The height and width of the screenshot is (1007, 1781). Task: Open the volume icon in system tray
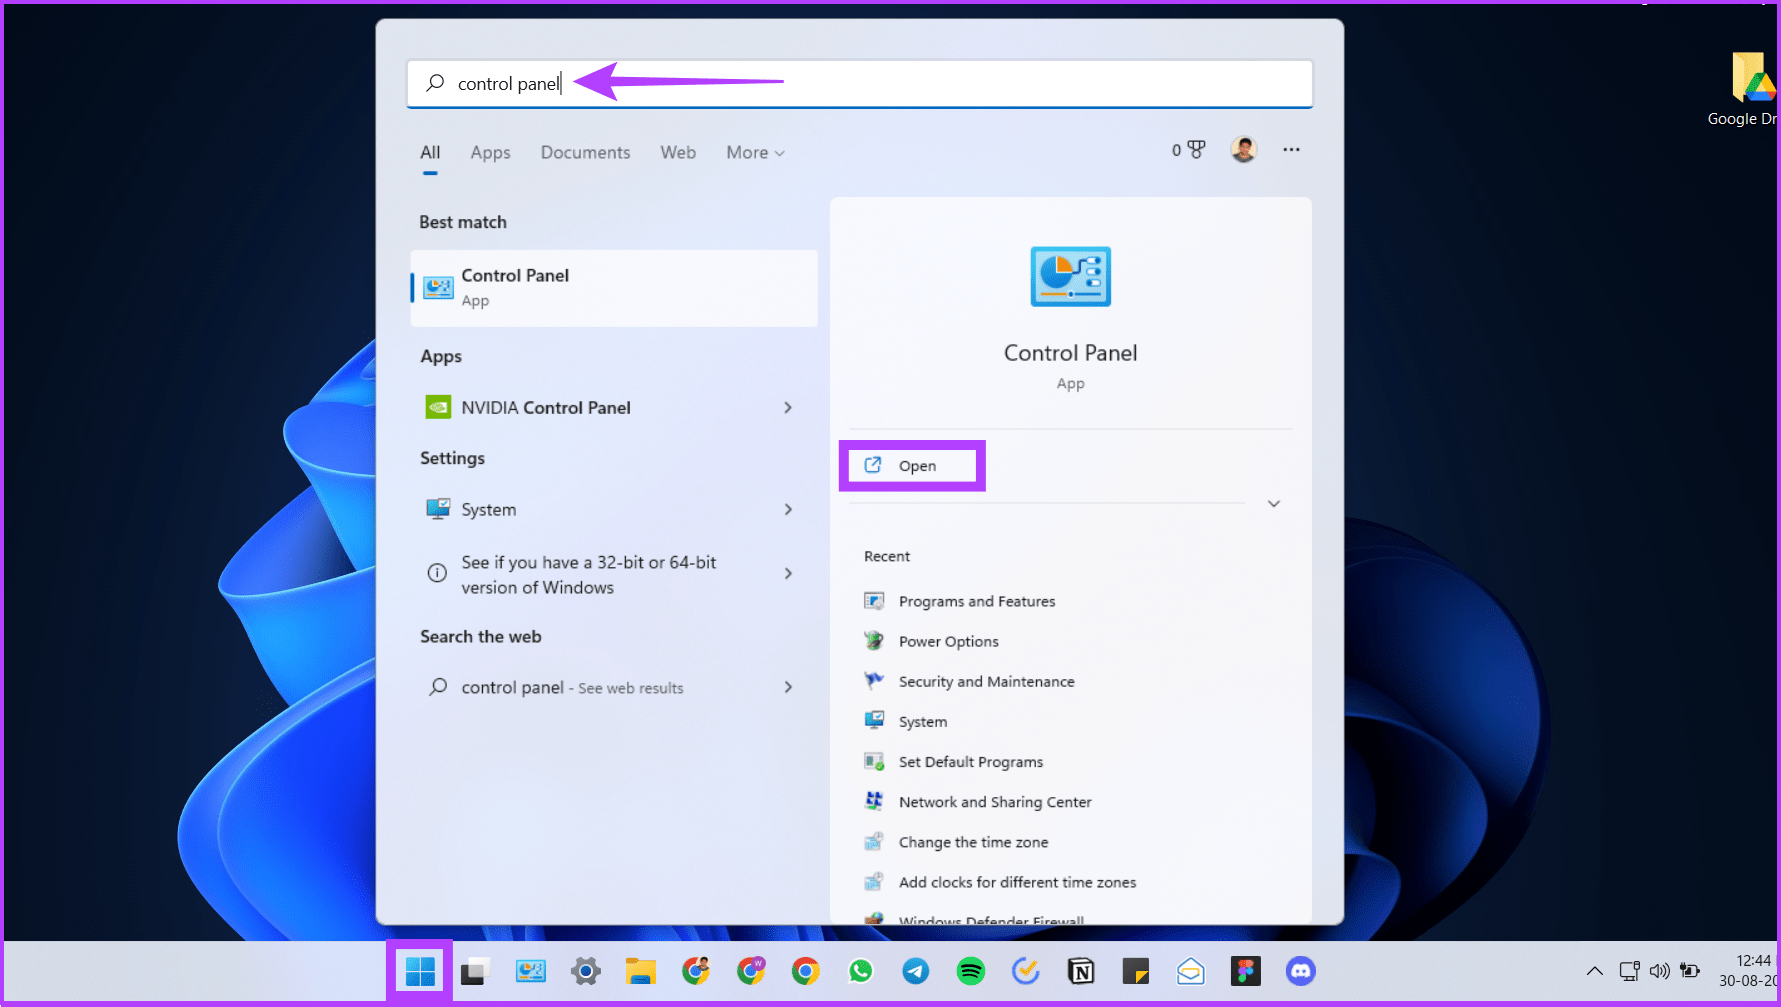point(1659,970)
